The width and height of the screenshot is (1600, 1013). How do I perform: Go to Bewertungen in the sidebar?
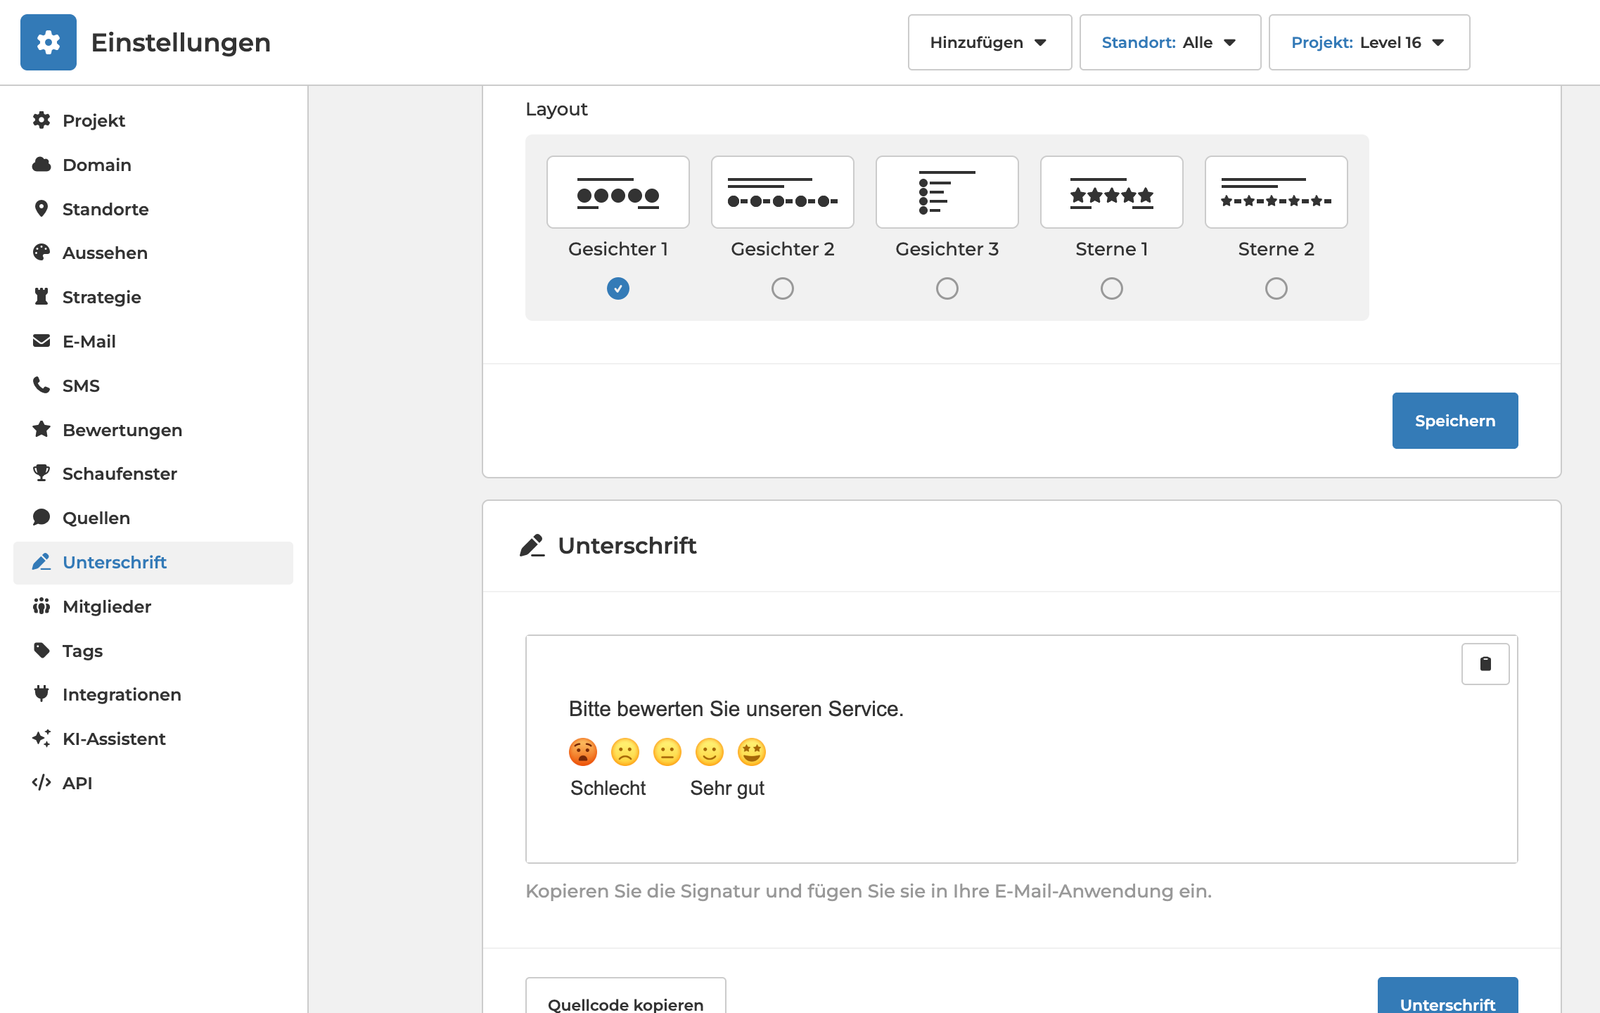(x=122, y=430)
